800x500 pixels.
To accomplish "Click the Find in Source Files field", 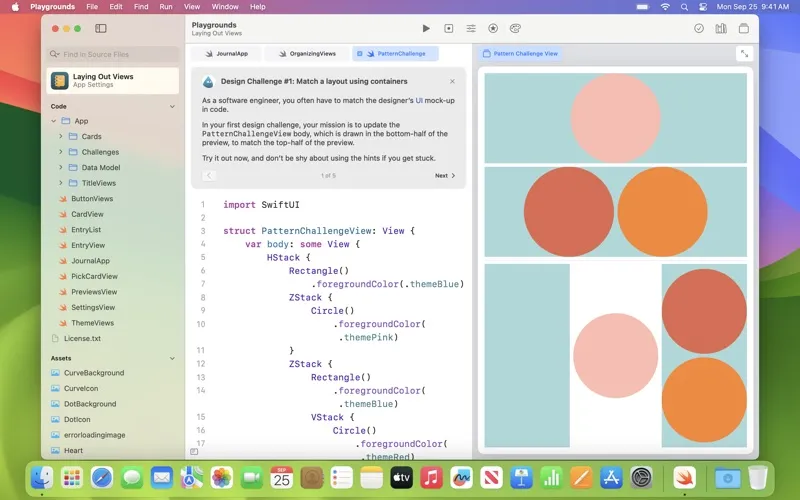I will (113, 54).
